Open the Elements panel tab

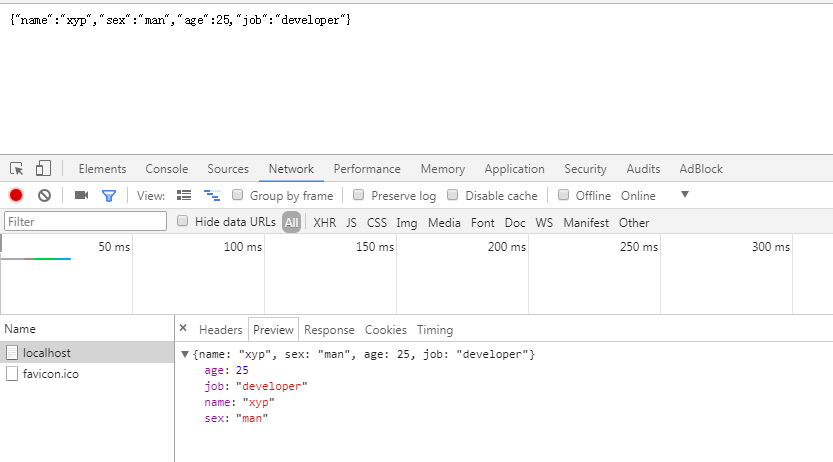(103, 169)
